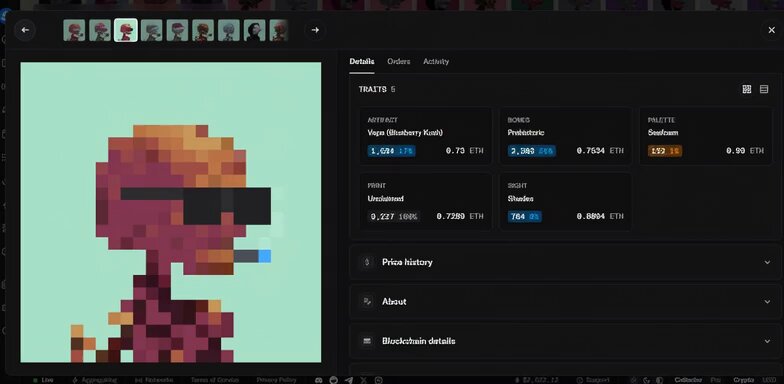Viewport: 784px width, 384px height.
Task: Select the Palette Seafoam trait card
Action: point(706,136)
